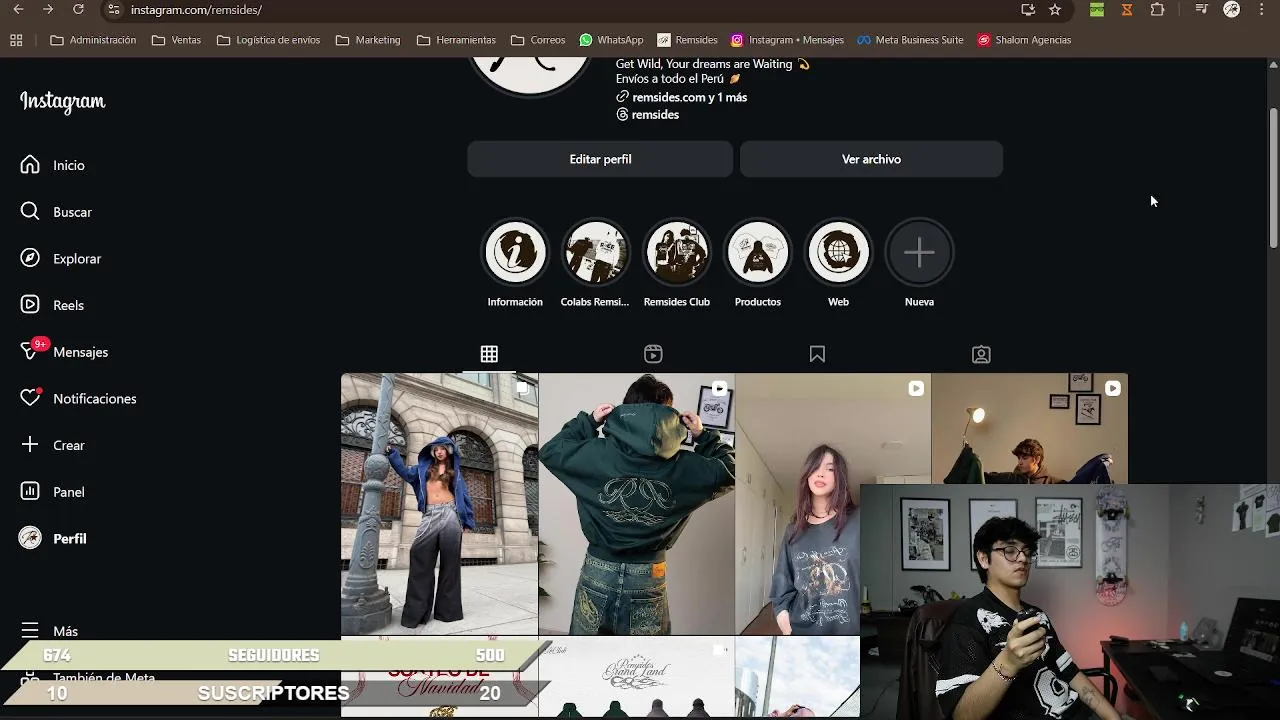Bookmark this page with the star
Viewport: 1280px width, 720px height.
click(x=1055, y=9)
